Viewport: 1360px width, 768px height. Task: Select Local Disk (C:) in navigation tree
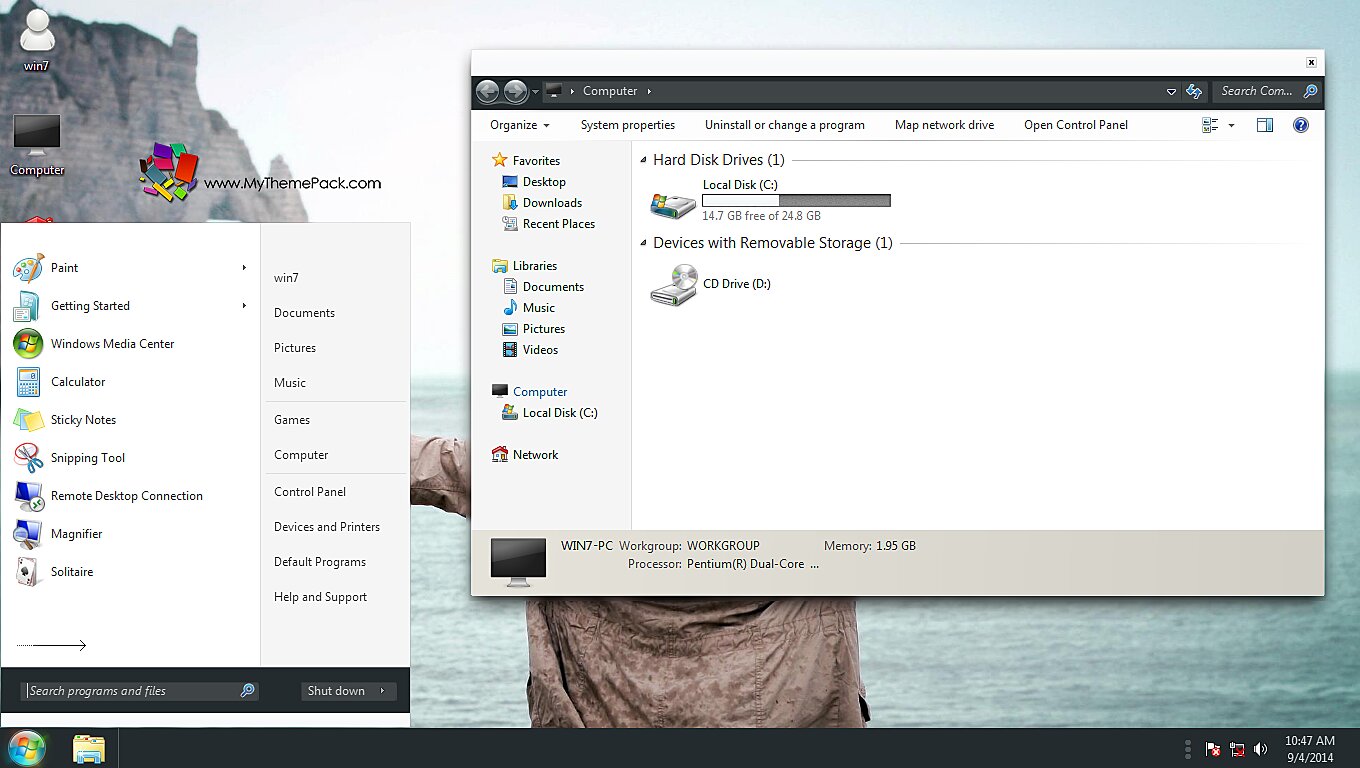pos(560,413)
